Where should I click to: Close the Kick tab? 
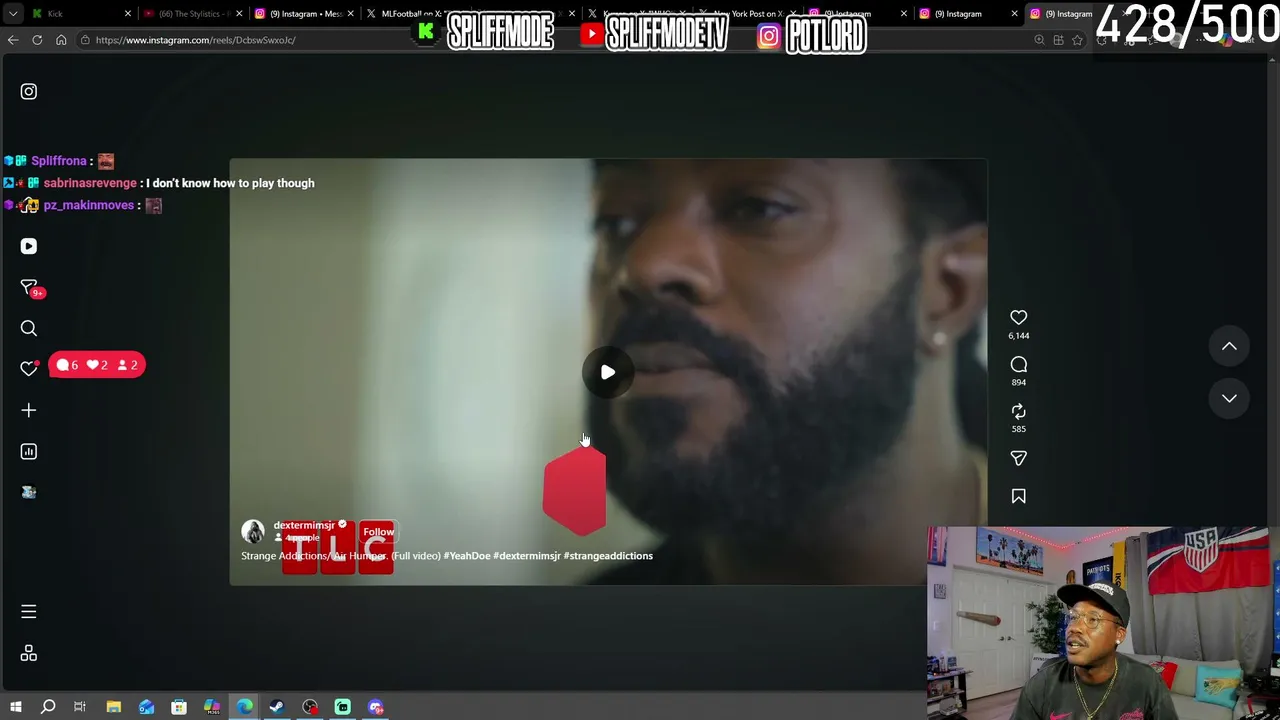click(128, 14)
